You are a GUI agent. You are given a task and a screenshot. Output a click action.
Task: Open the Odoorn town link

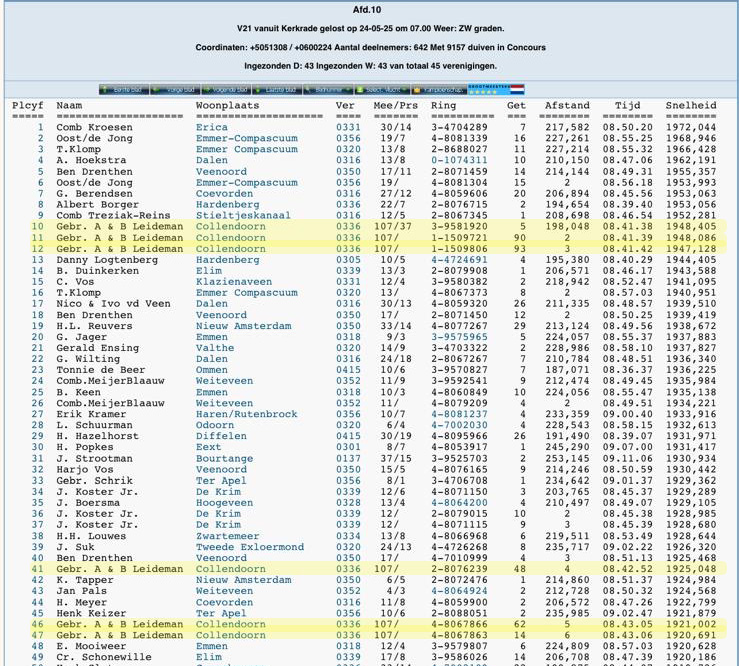(x=215, y=425)
